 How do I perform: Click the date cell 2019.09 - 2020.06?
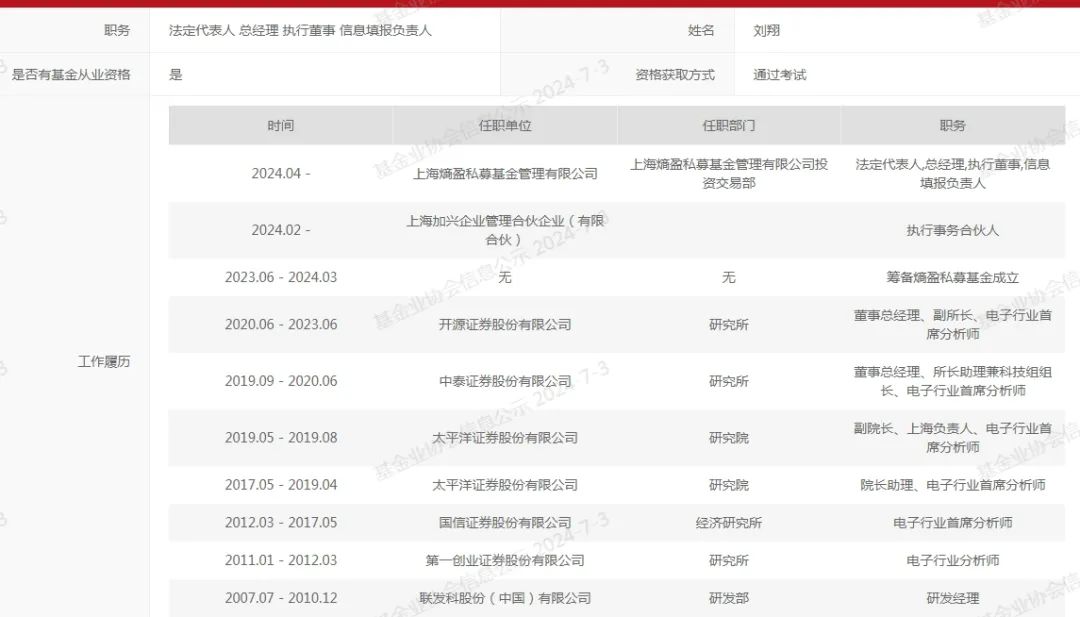[281, 381]
